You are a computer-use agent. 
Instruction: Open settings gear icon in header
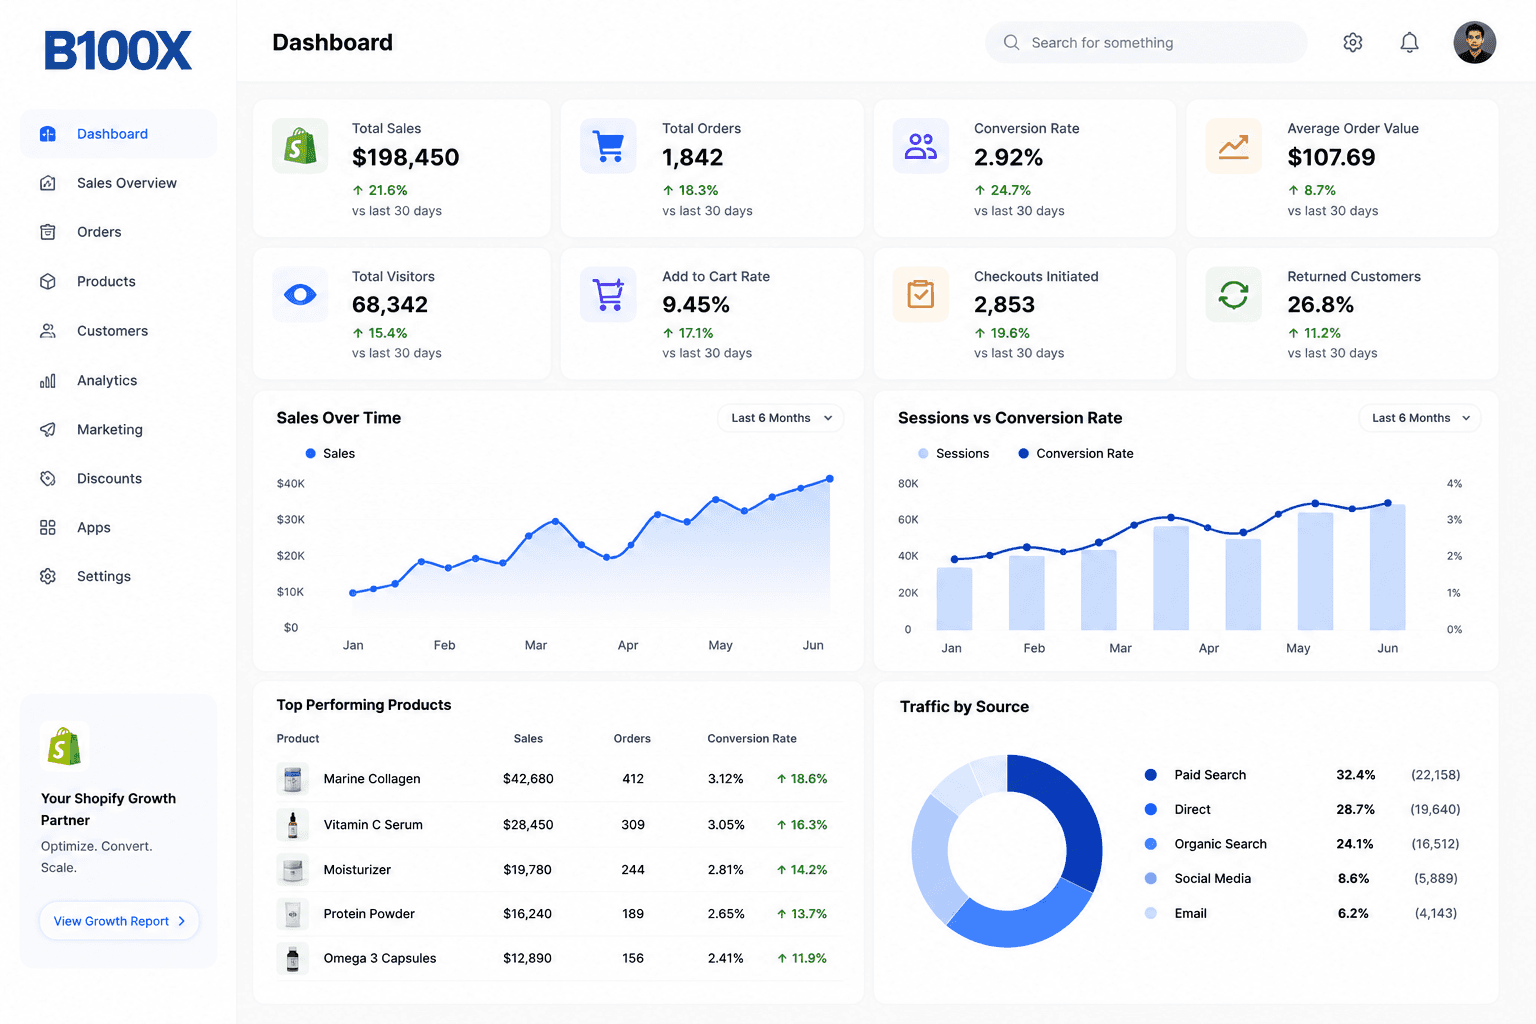tap(1352, 42)
